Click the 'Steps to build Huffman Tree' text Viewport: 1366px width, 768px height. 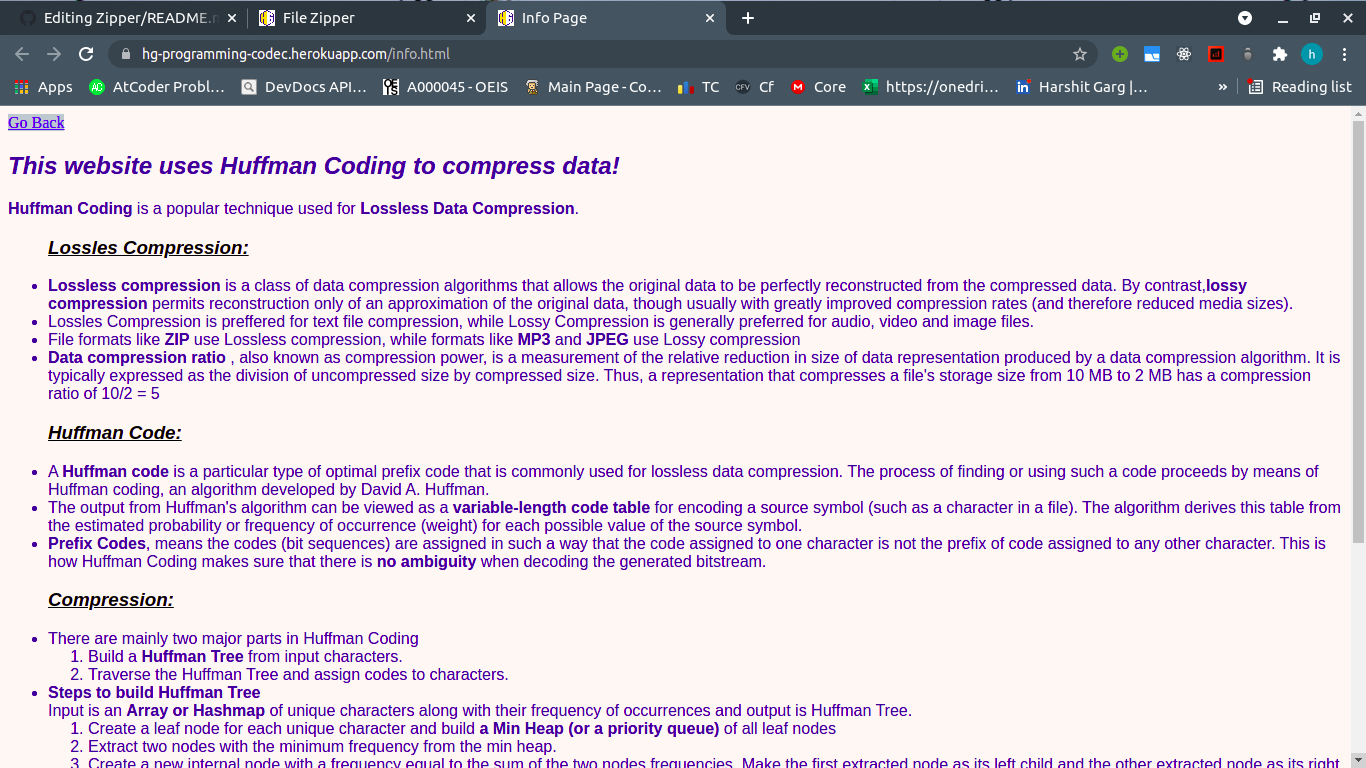154,692
